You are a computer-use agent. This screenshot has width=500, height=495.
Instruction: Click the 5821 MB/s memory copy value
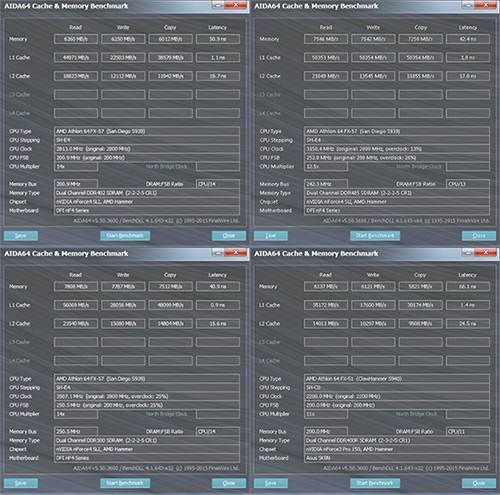[x=420, y=286]
